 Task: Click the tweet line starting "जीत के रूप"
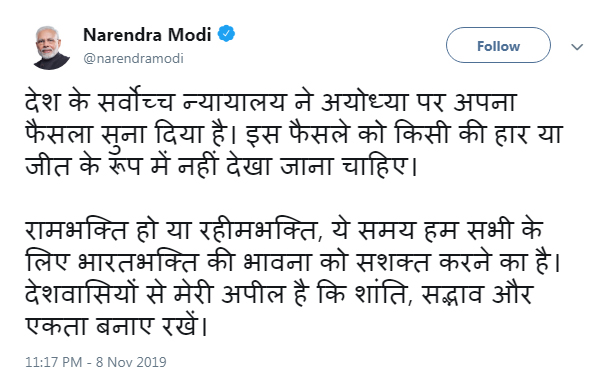pos(222,166)
